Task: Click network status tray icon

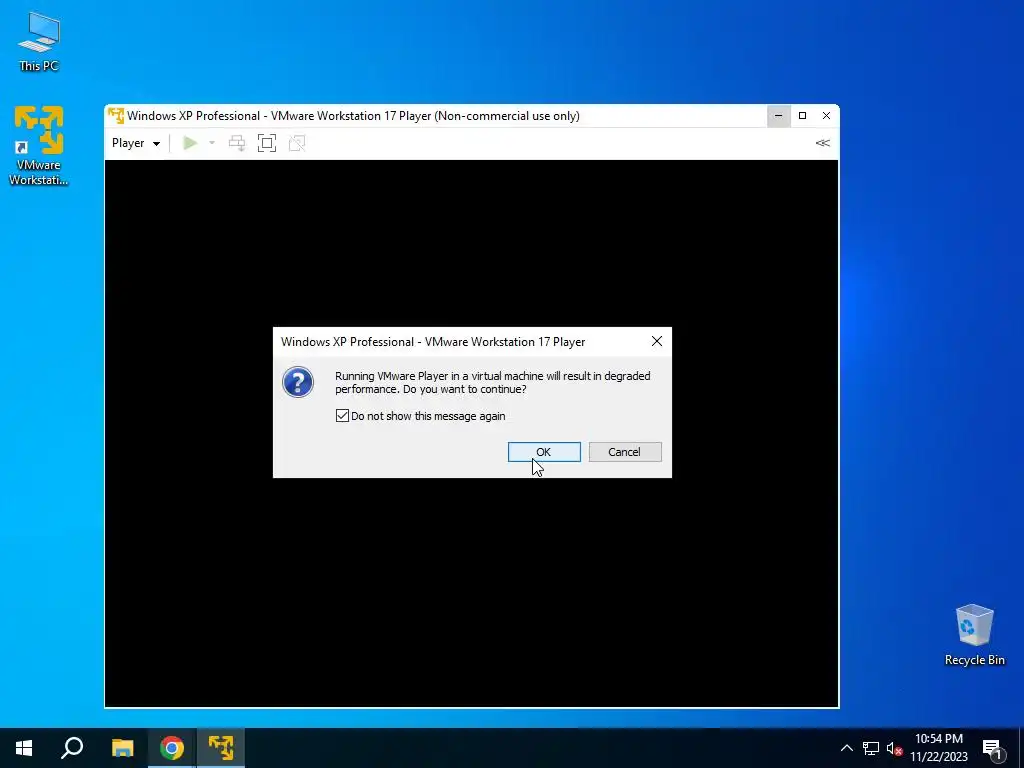Action: coord(871,748)
